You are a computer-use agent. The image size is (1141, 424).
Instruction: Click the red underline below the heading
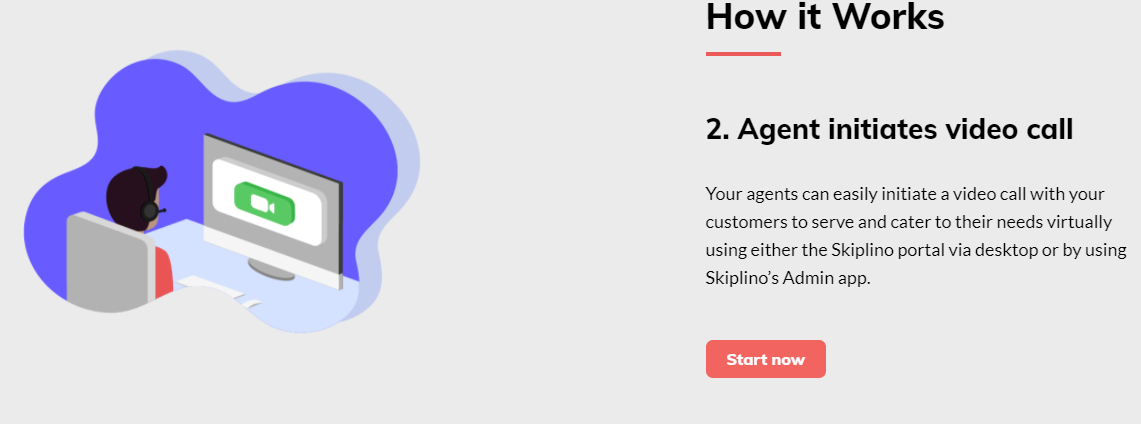743,54
